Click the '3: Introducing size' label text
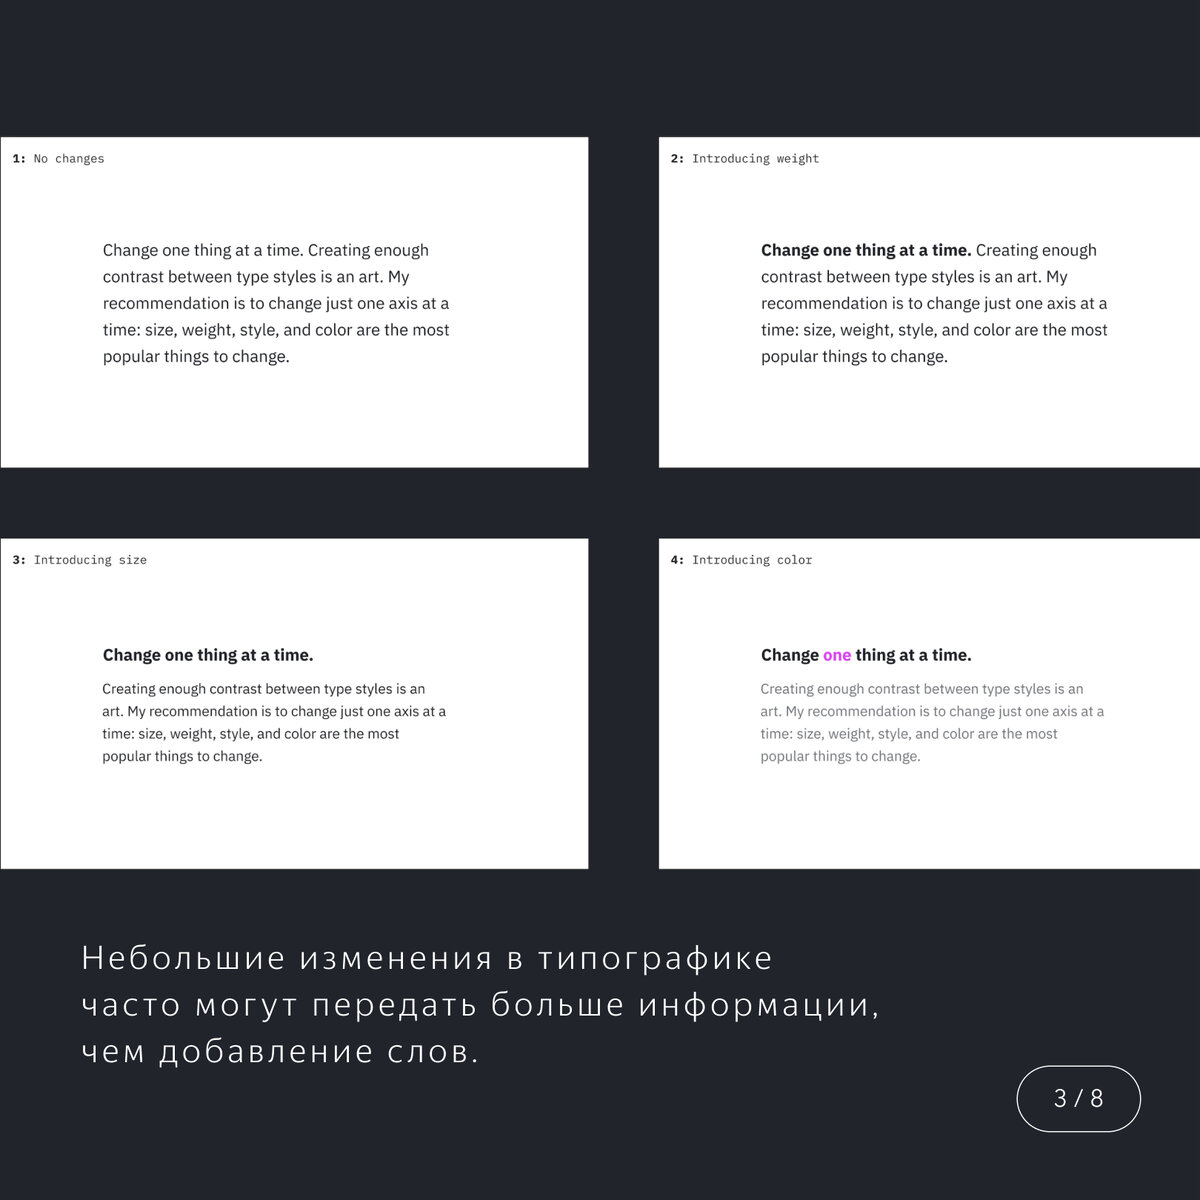The image size is (1200, 1200). [80, 560]
